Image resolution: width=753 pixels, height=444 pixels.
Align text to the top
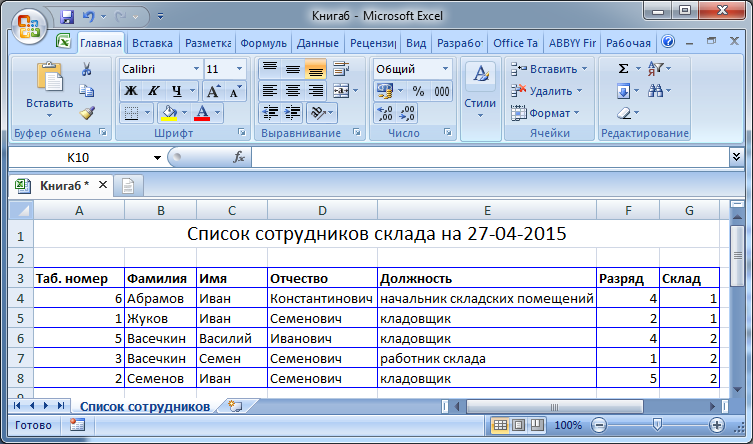[x=270, y=69]
